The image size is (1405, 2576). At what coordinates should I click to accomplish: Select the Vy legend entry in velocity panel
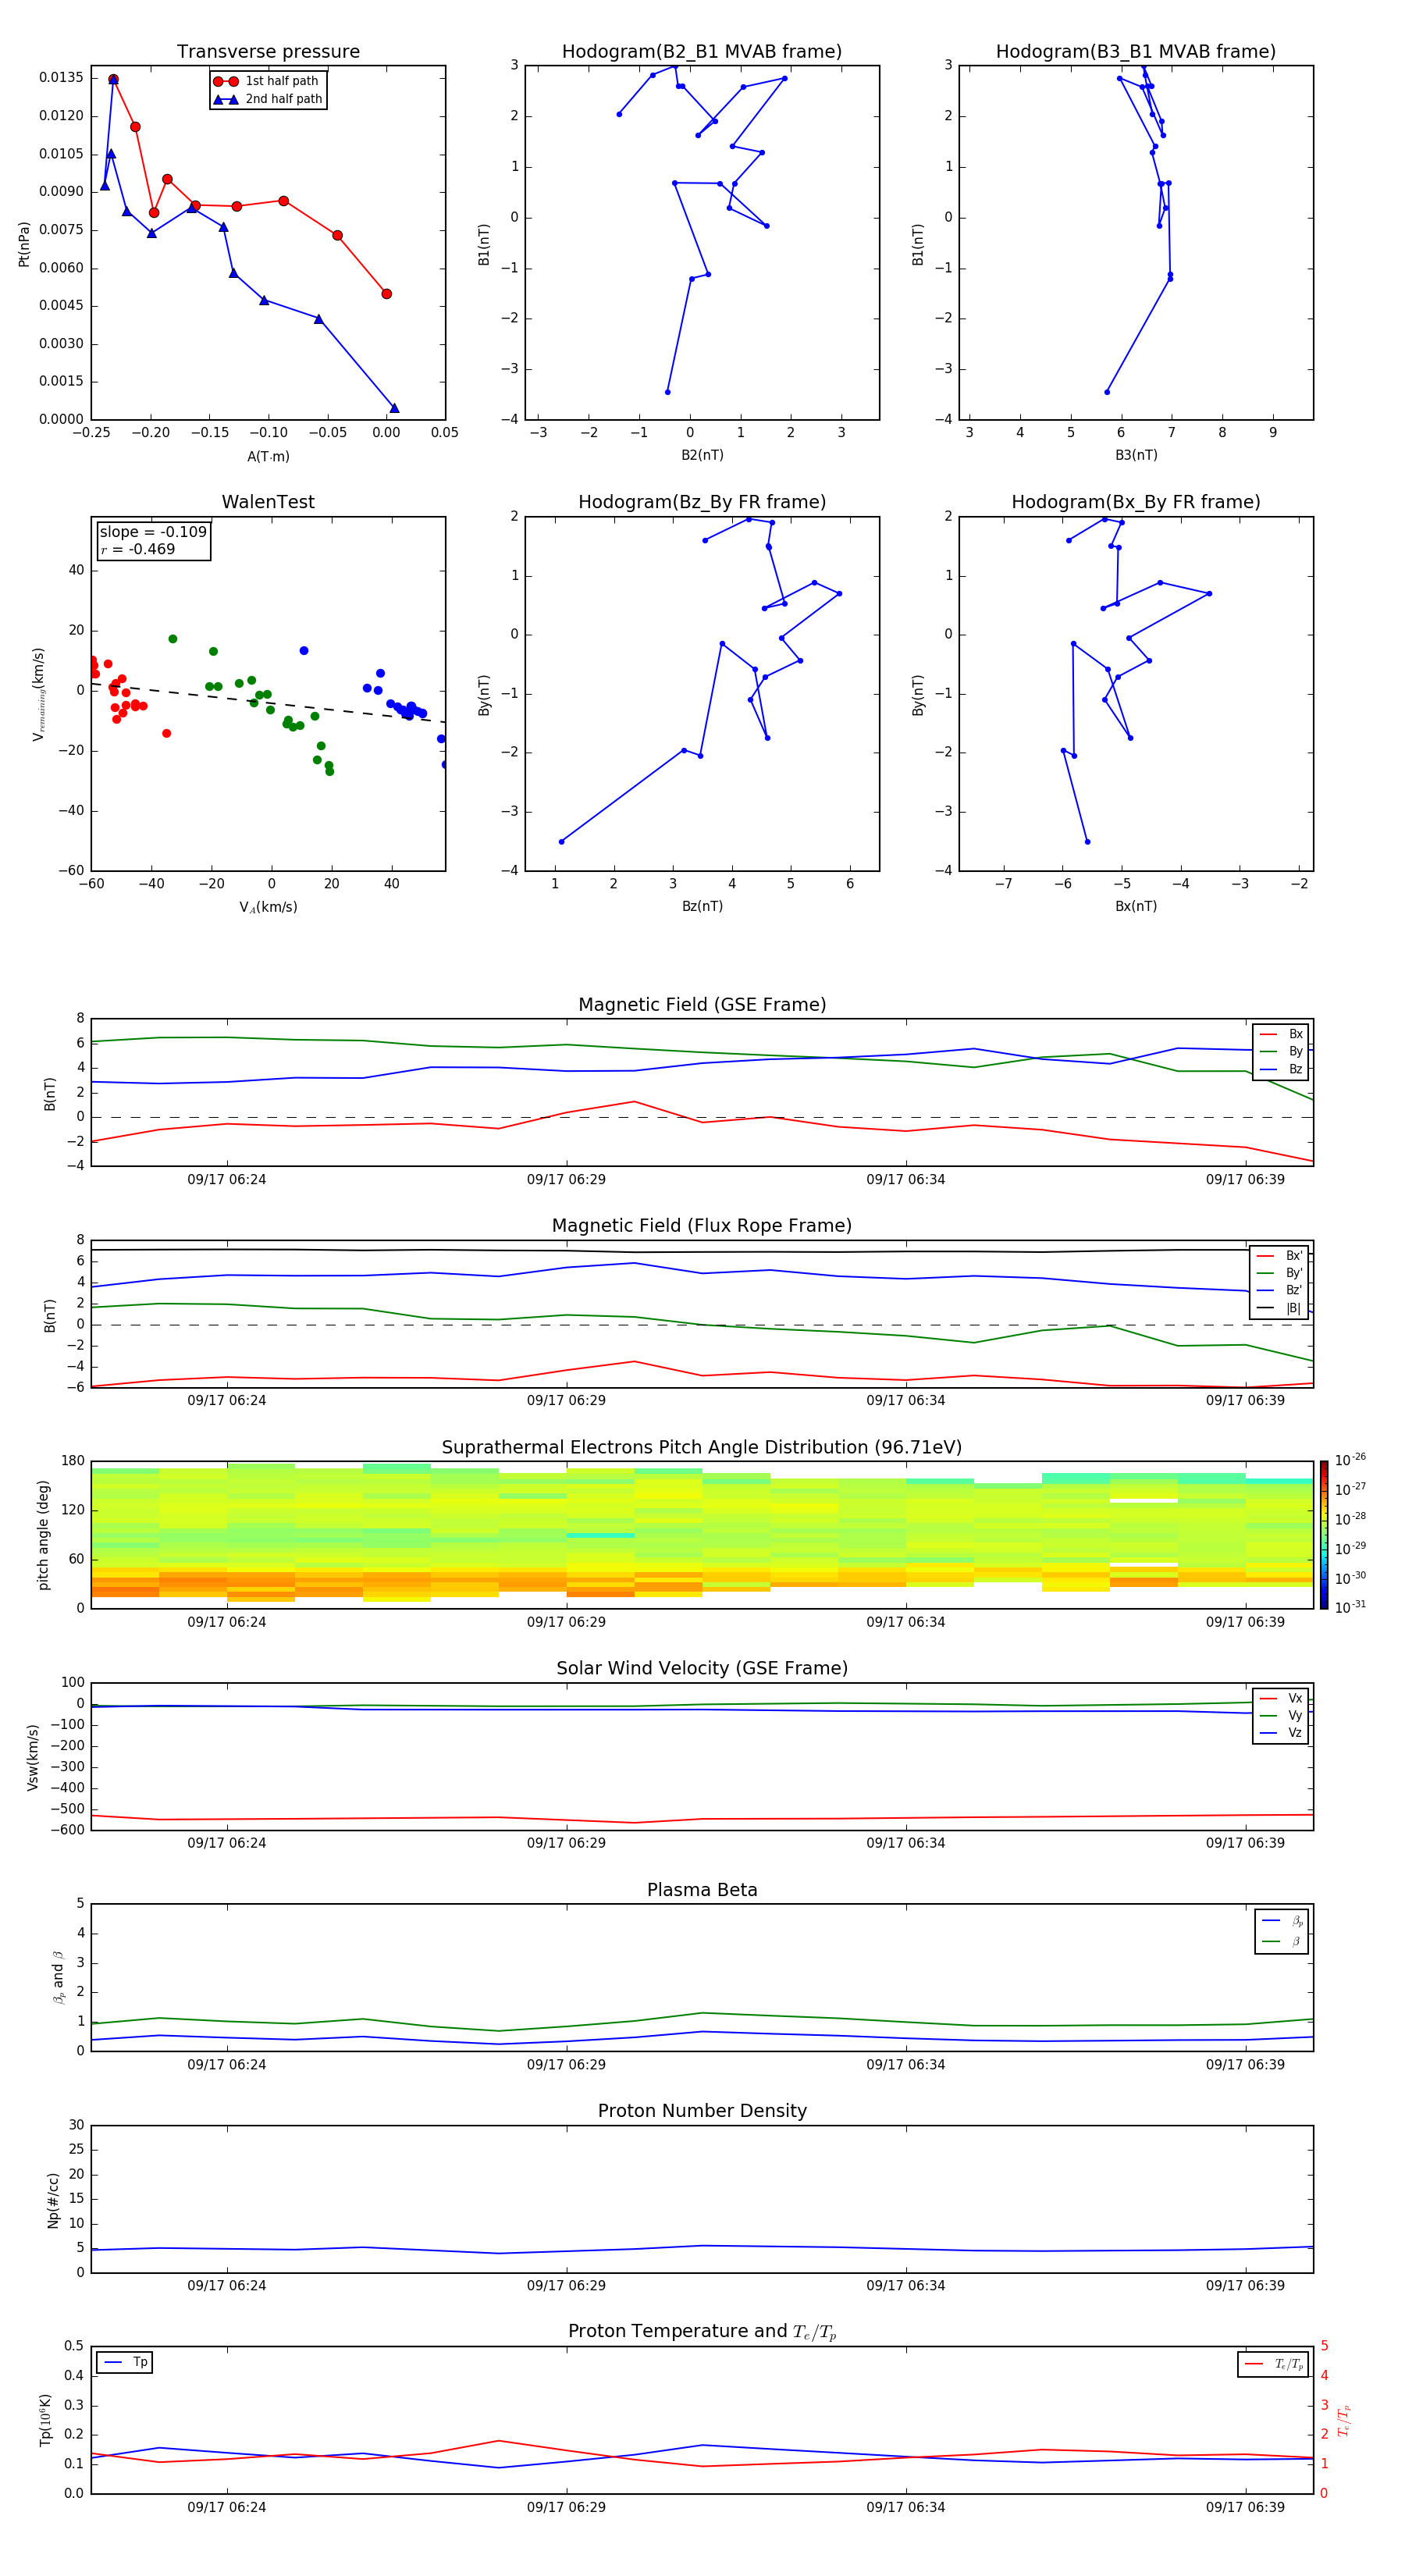pyautogui.click(x=1281, y=1715)
